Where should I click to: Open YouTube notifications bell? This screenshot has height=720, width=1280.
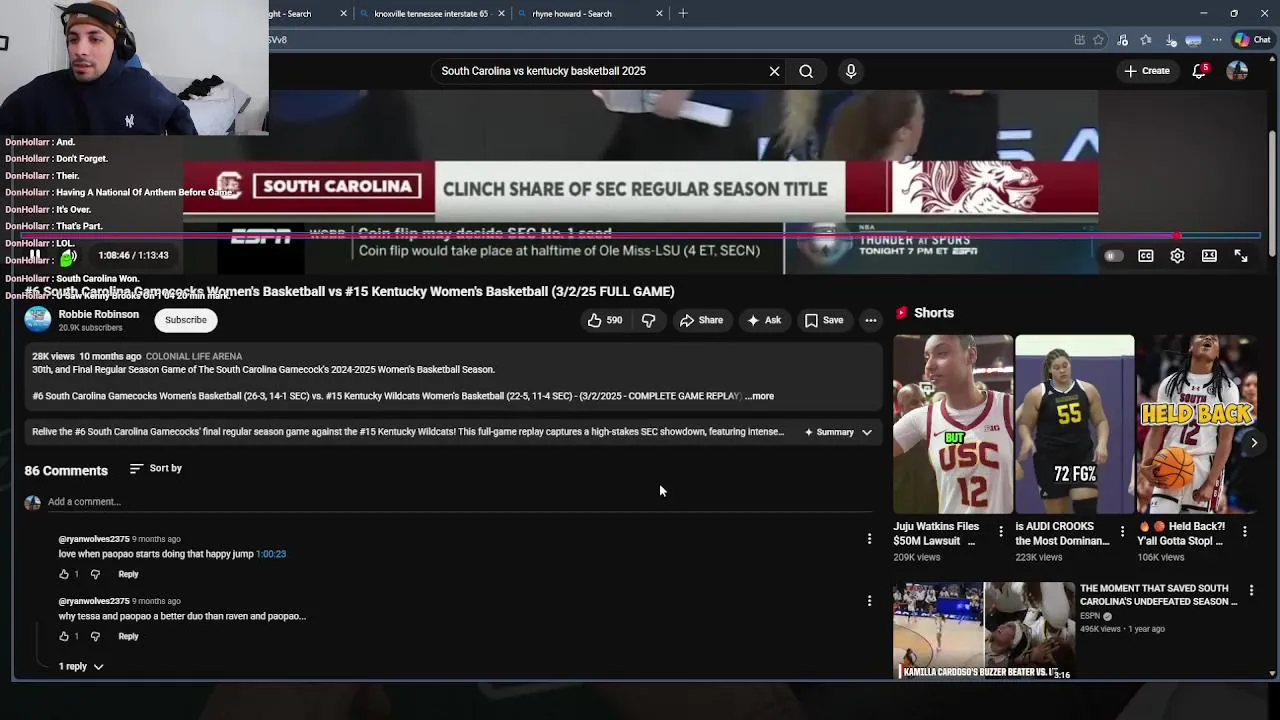click(x=1199, y=71)
